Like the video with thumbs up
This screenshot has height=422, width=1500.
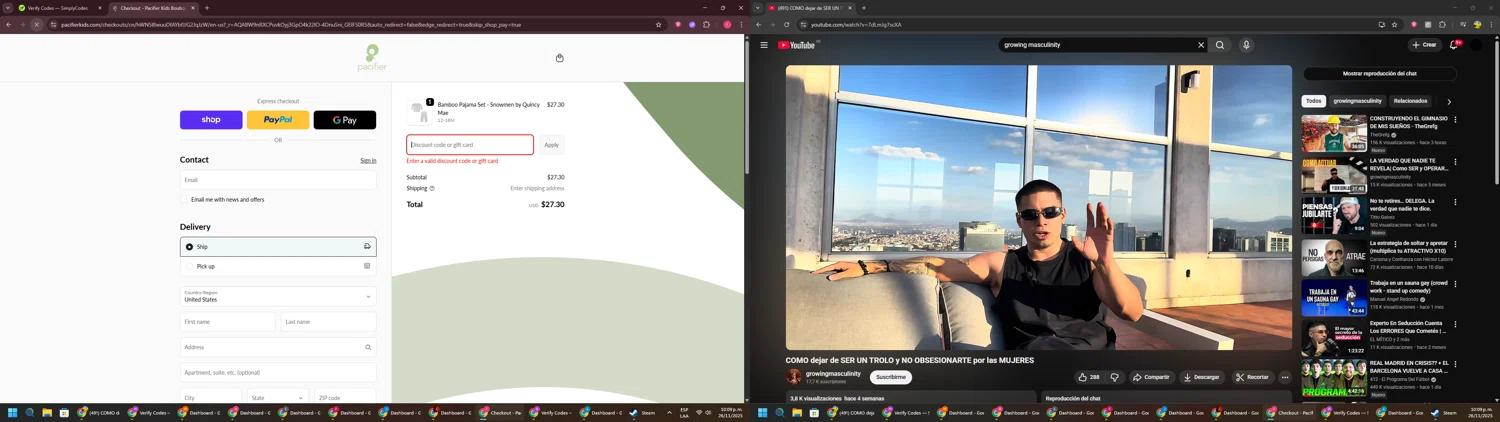tap(1088, 377)
